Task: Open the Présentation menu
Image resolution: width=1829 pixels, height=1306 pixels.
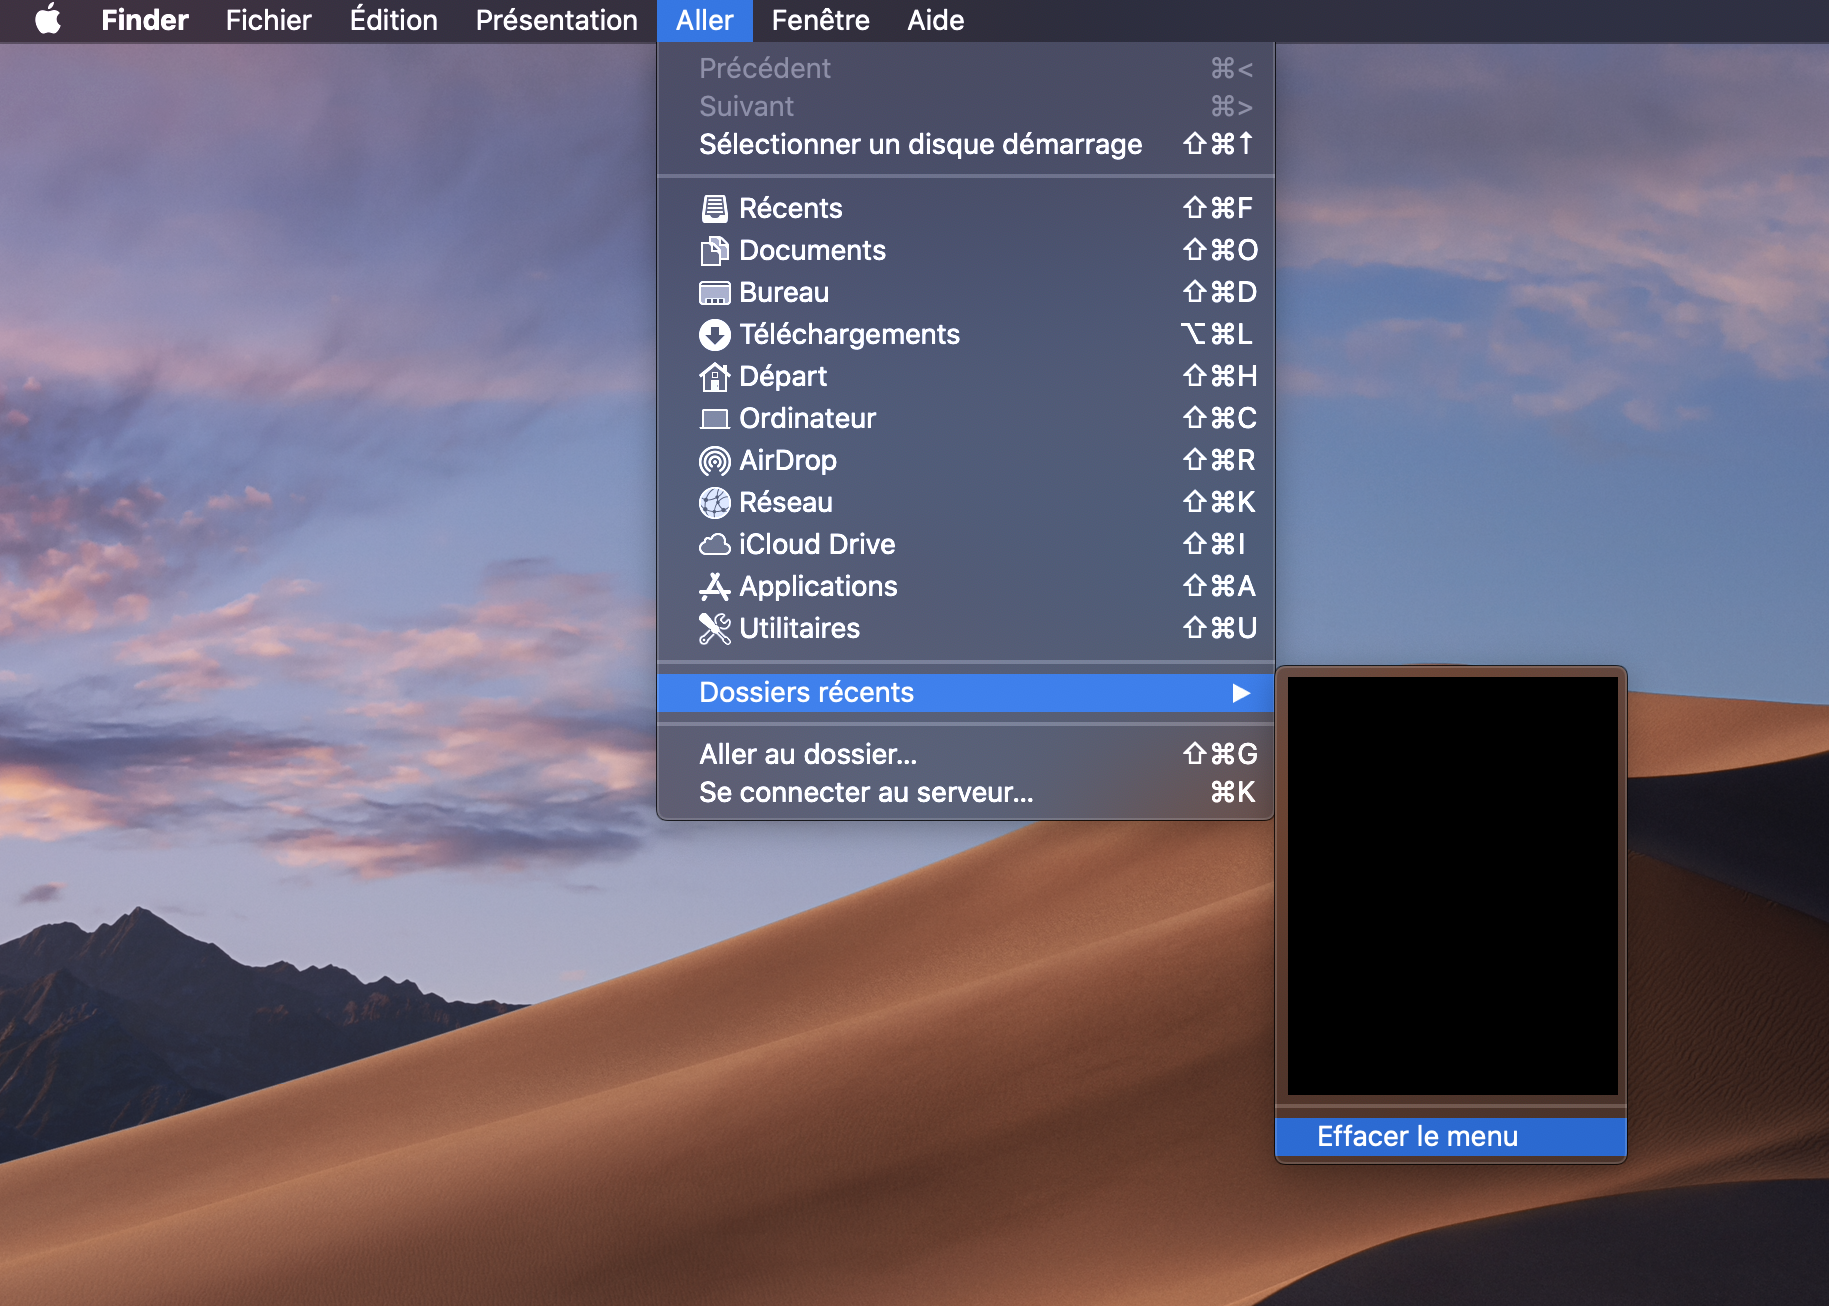Action: [x=556, y=20]
